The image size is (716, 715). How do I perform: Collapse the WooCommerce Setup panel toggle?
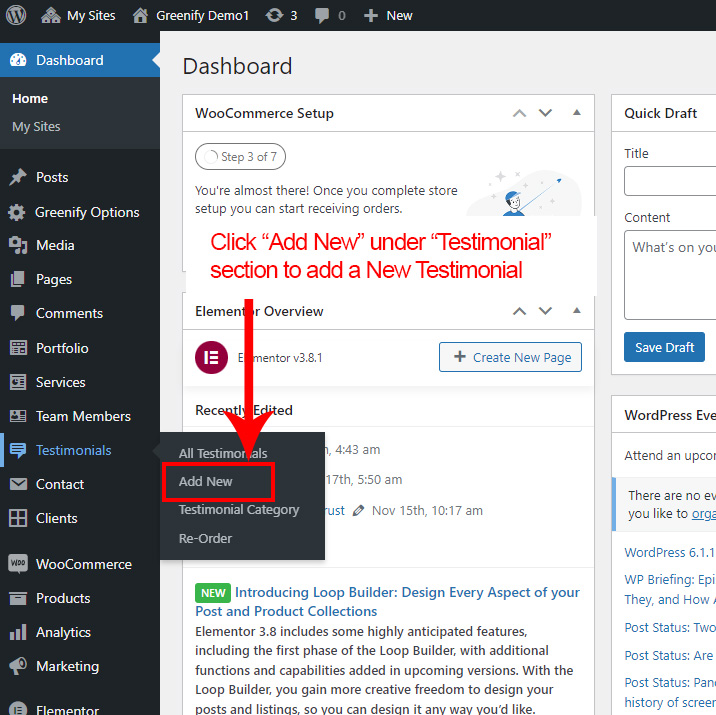pyautogui.click(x=577, y=113)
